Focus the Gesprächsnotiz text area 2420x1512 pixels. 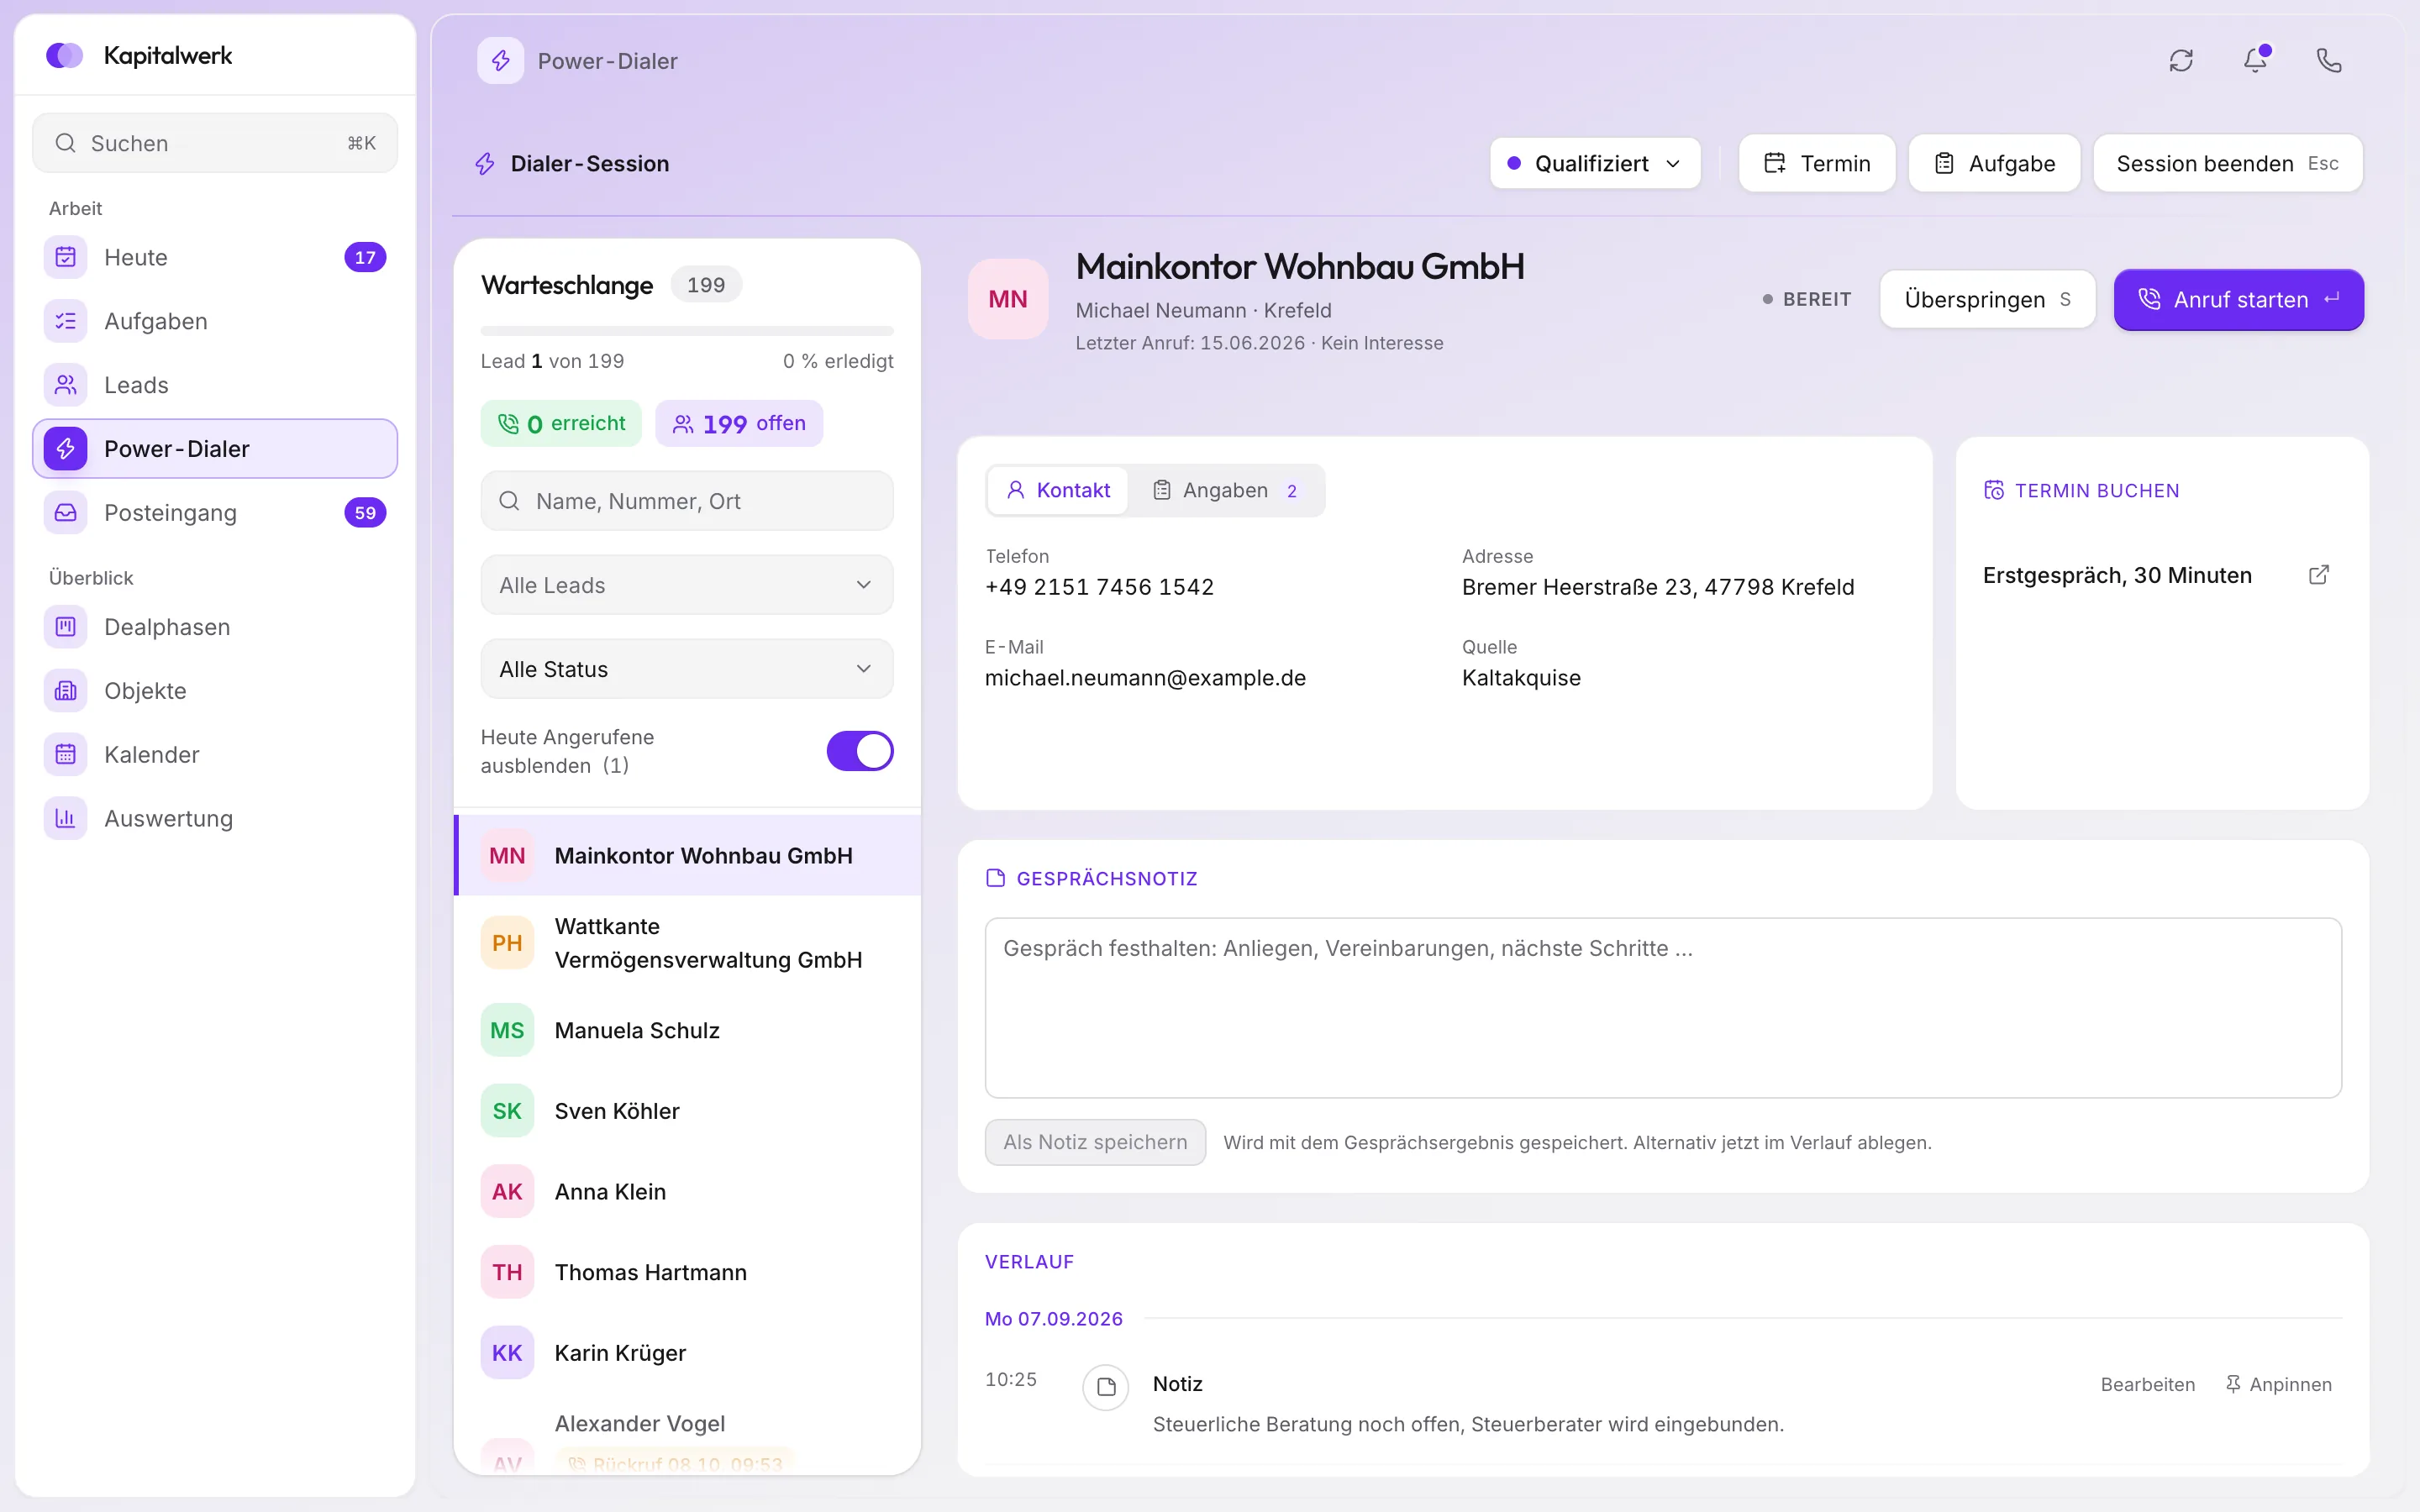1663,1008
